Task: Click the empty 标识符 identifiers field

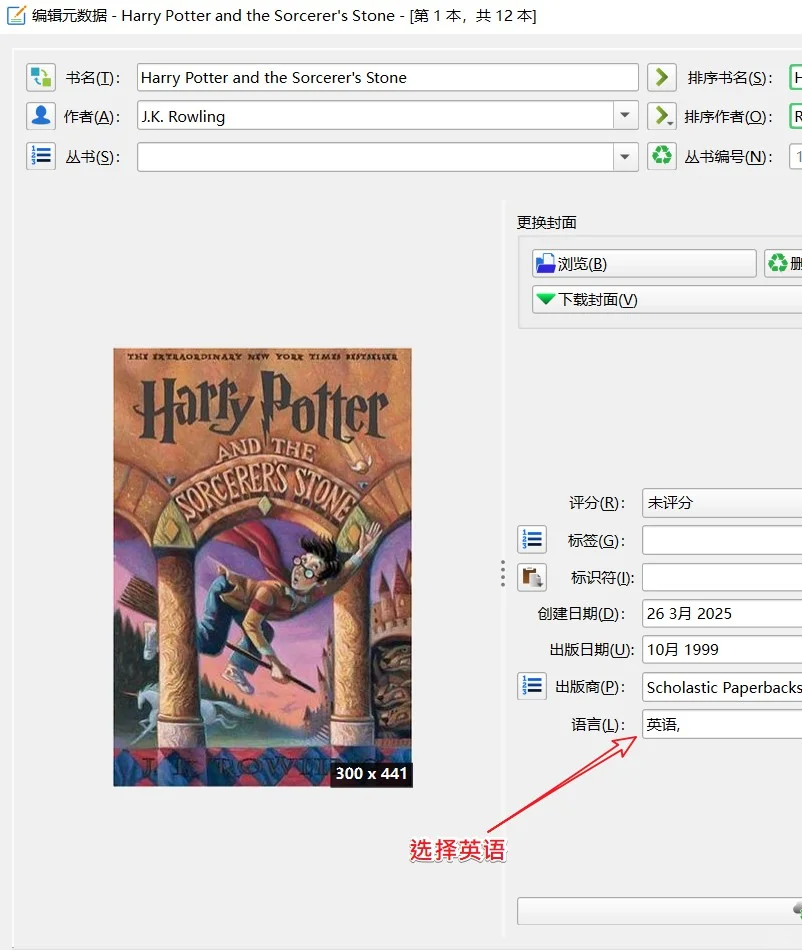Action: [722, 577]
